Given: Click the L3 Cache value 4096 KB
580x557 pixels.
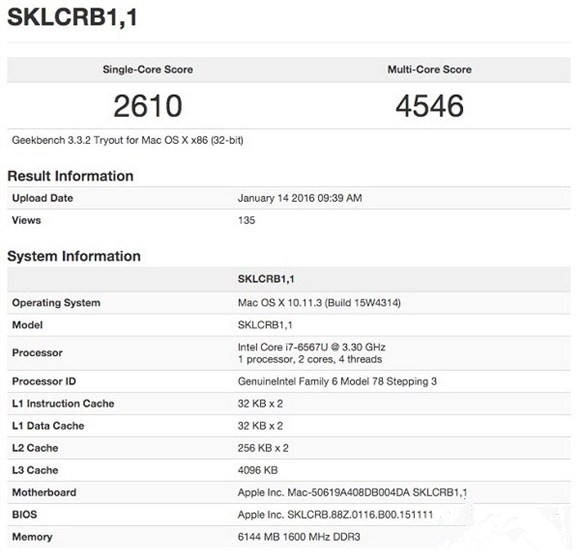Looking at the screenshot, I should point(257,470).
